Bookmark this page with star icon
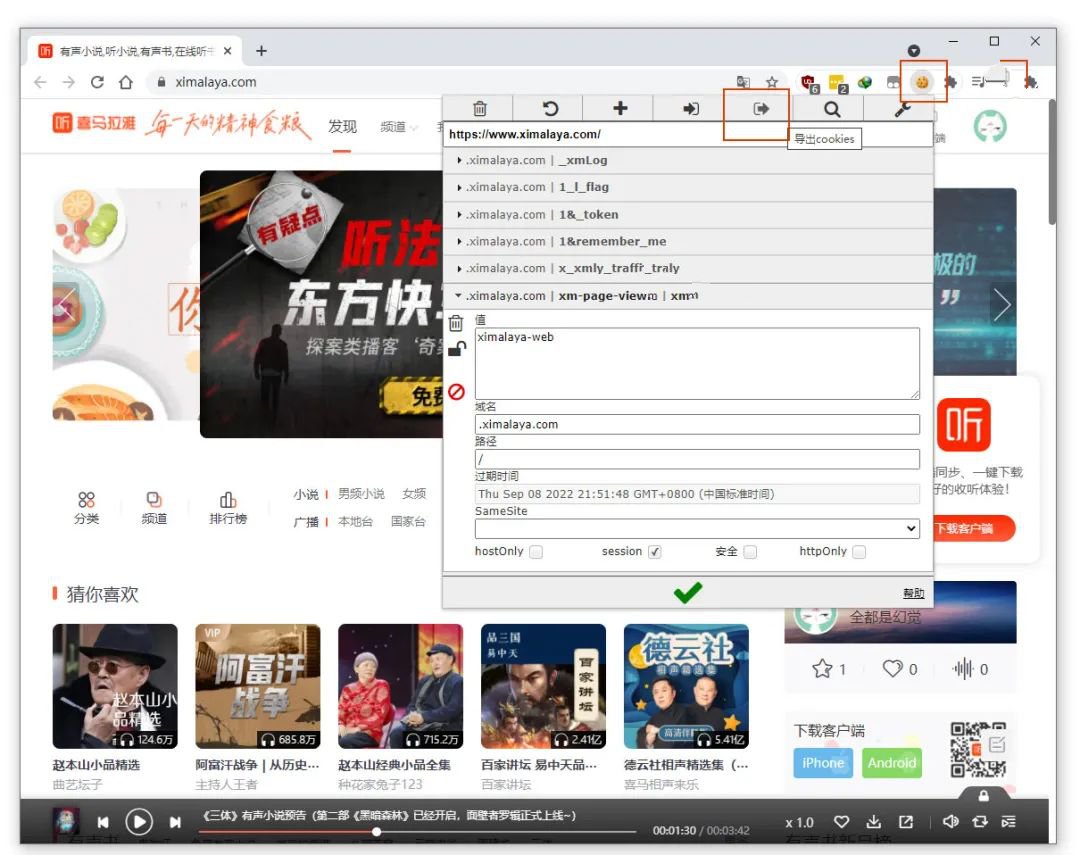 coord(772,83)
